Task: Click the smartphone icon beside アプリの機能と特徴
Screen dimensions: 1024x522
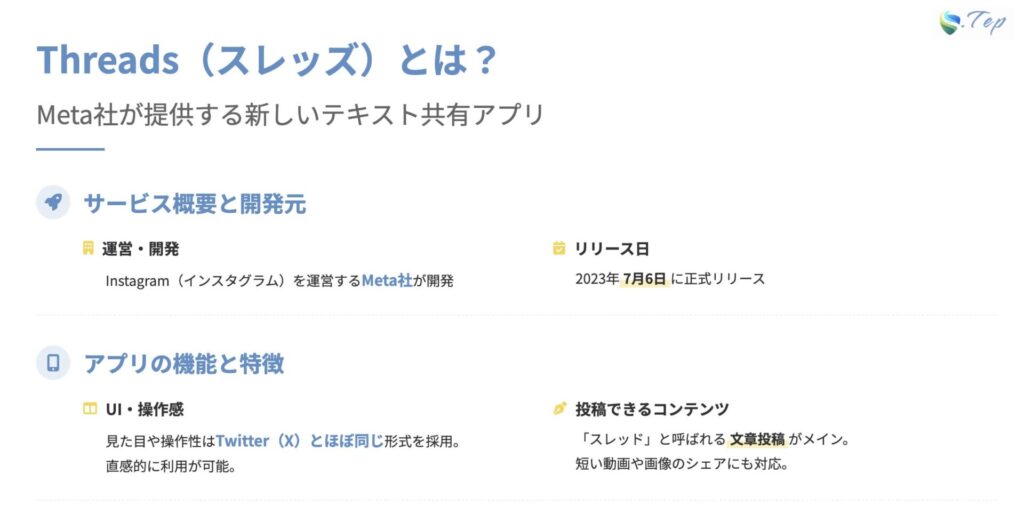Action: point(53,362)
